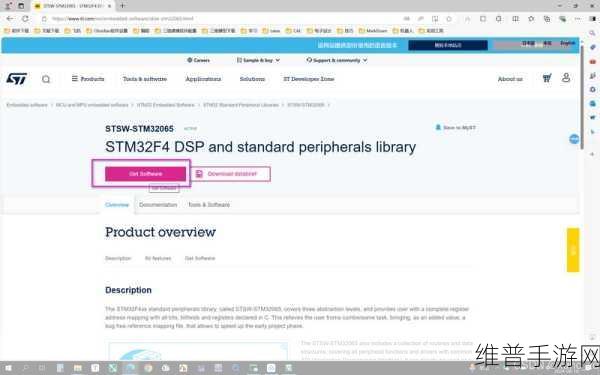
Task: Click the favorites star toolbar icon
Action: (x=531, y=18)
